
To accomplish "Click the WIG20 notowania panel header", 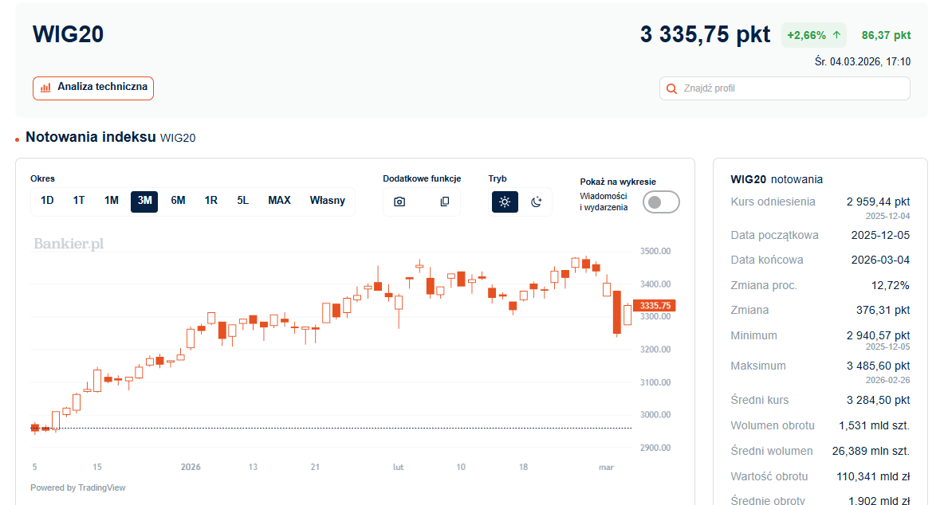I will 776,180.
